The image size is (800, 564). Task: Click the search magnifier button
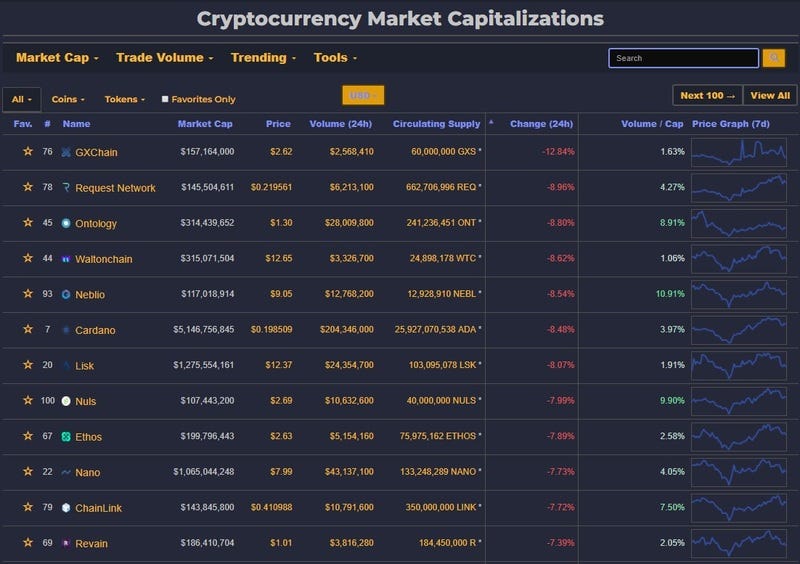[x=773, y=58]
